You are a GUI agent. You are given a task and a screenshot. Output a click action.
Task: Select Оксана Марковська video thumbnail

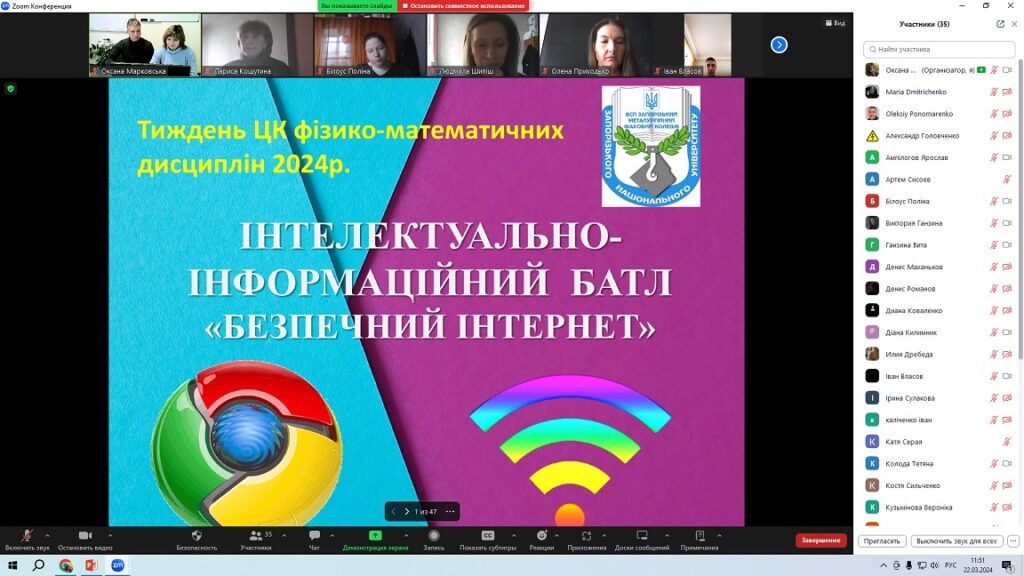click(x=145, y=45)
